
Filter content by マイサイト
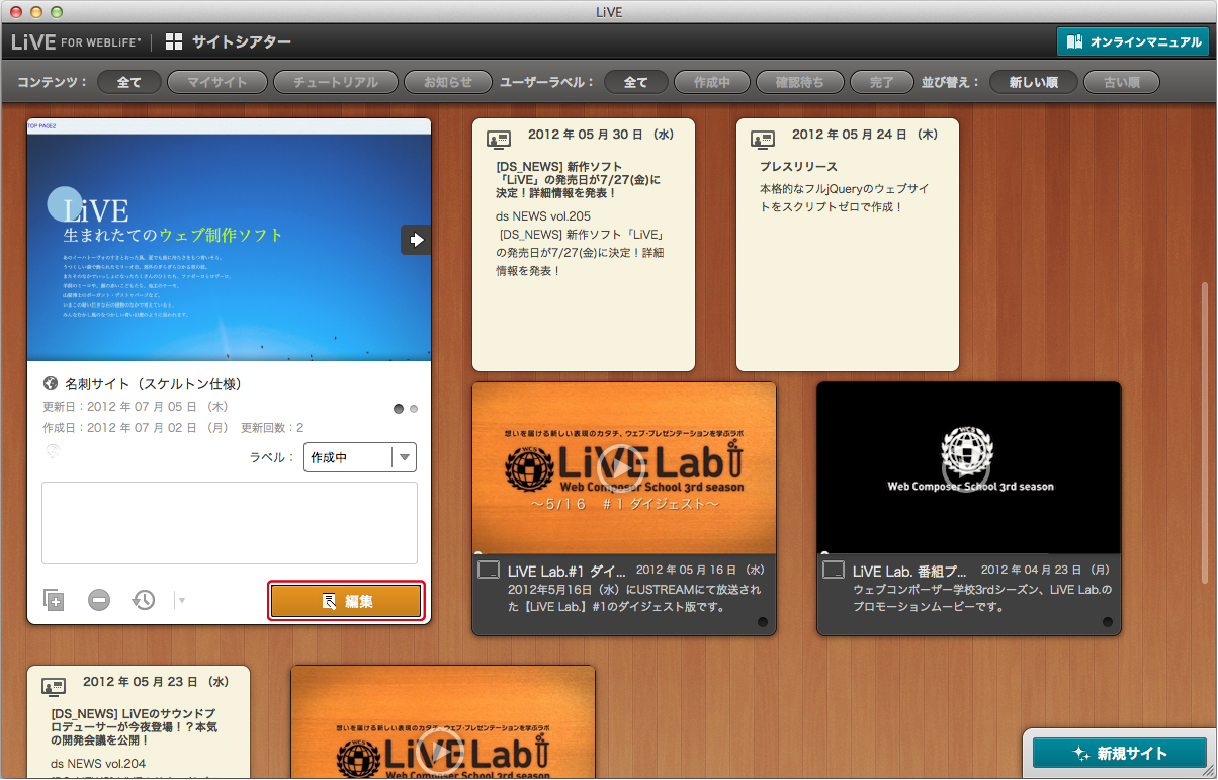point(217,82)
